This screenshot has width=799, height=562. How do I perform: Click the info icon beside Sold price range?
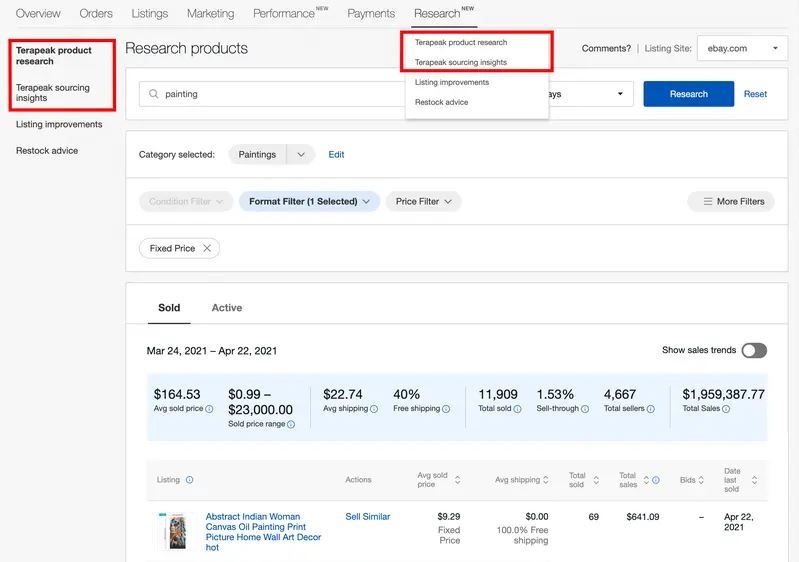[x=291, y=424]
